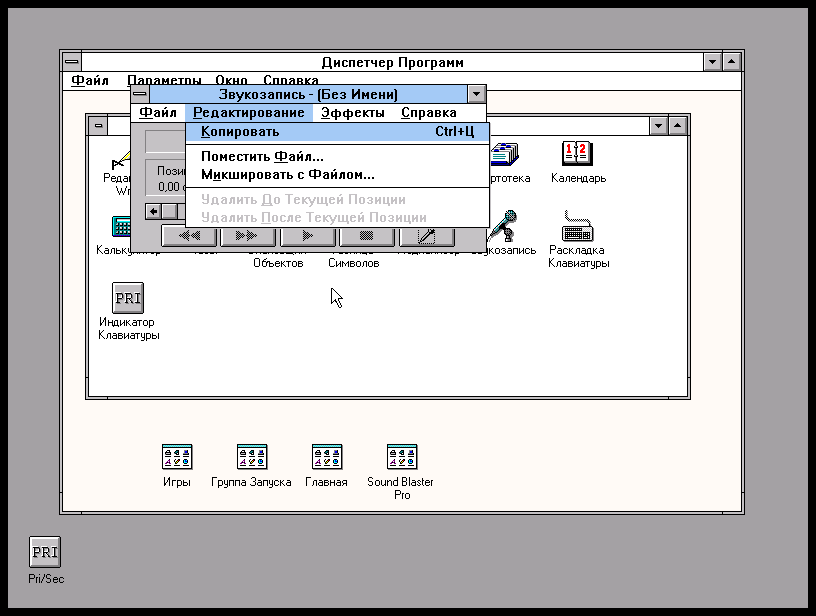816x616 pixels.
Task: Click the Pri/Sec icon on the desktop
Action: coord(45,552)
